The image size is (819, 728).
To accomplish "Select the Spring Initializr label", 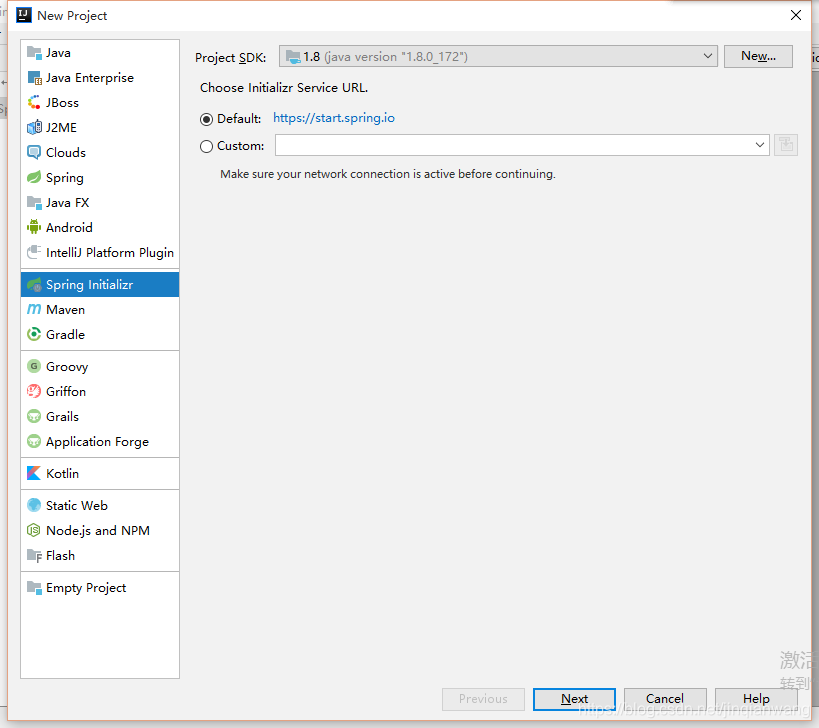I will click(x=89, y=285).
